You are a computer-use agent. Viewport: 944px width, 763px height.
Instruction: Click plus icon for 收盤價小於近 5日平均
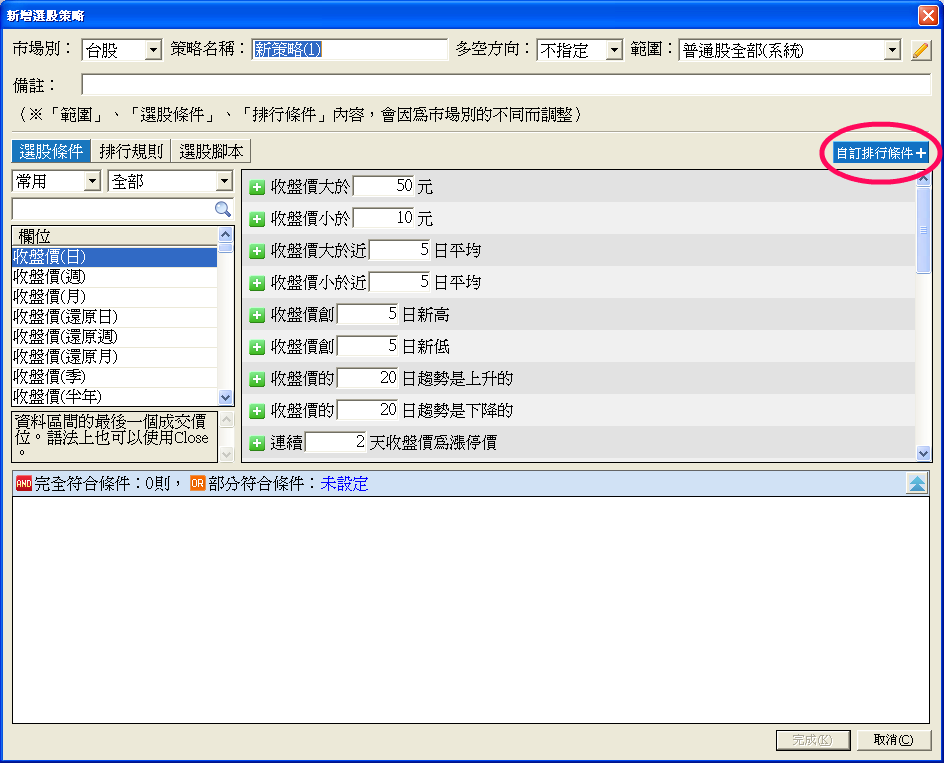(257, 283)
